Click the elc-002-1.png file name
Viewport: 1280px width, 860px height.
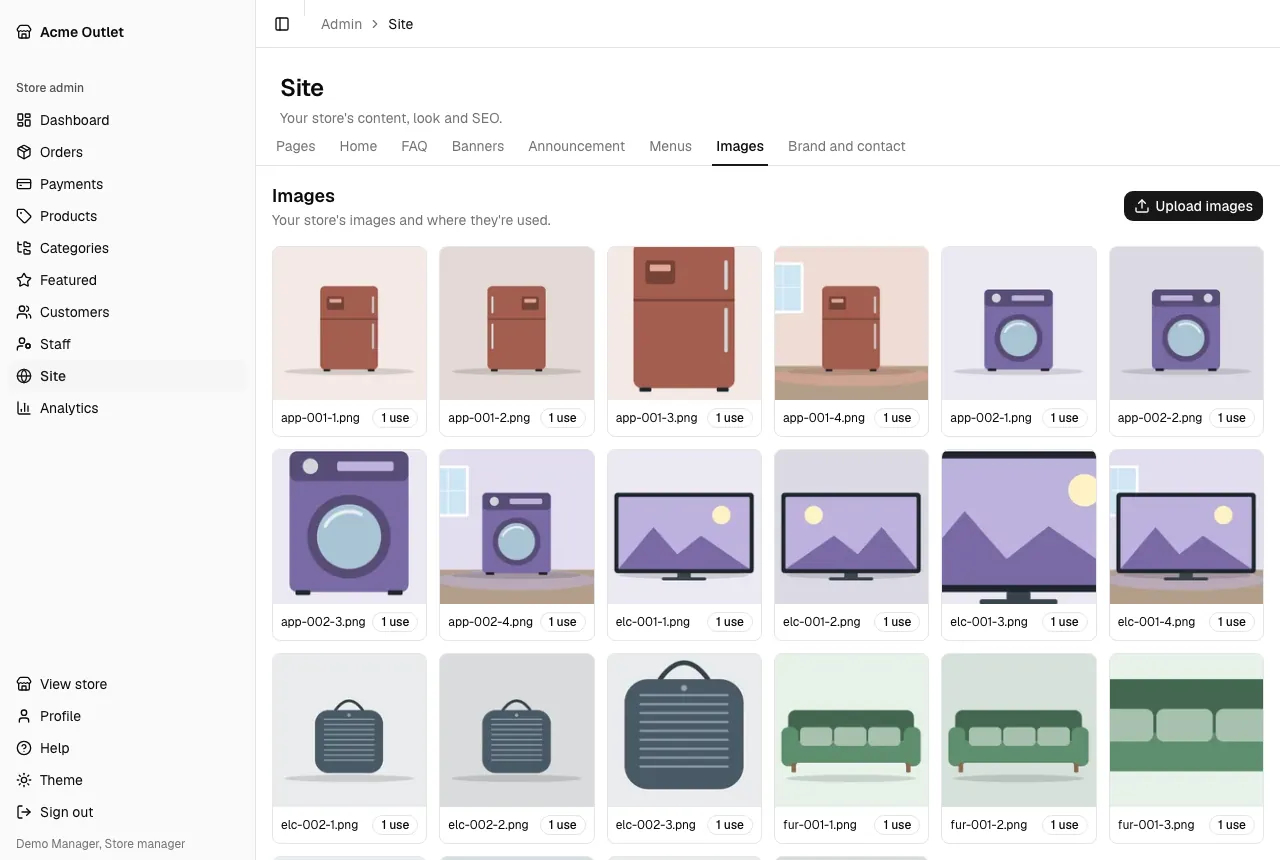(322, 825)
